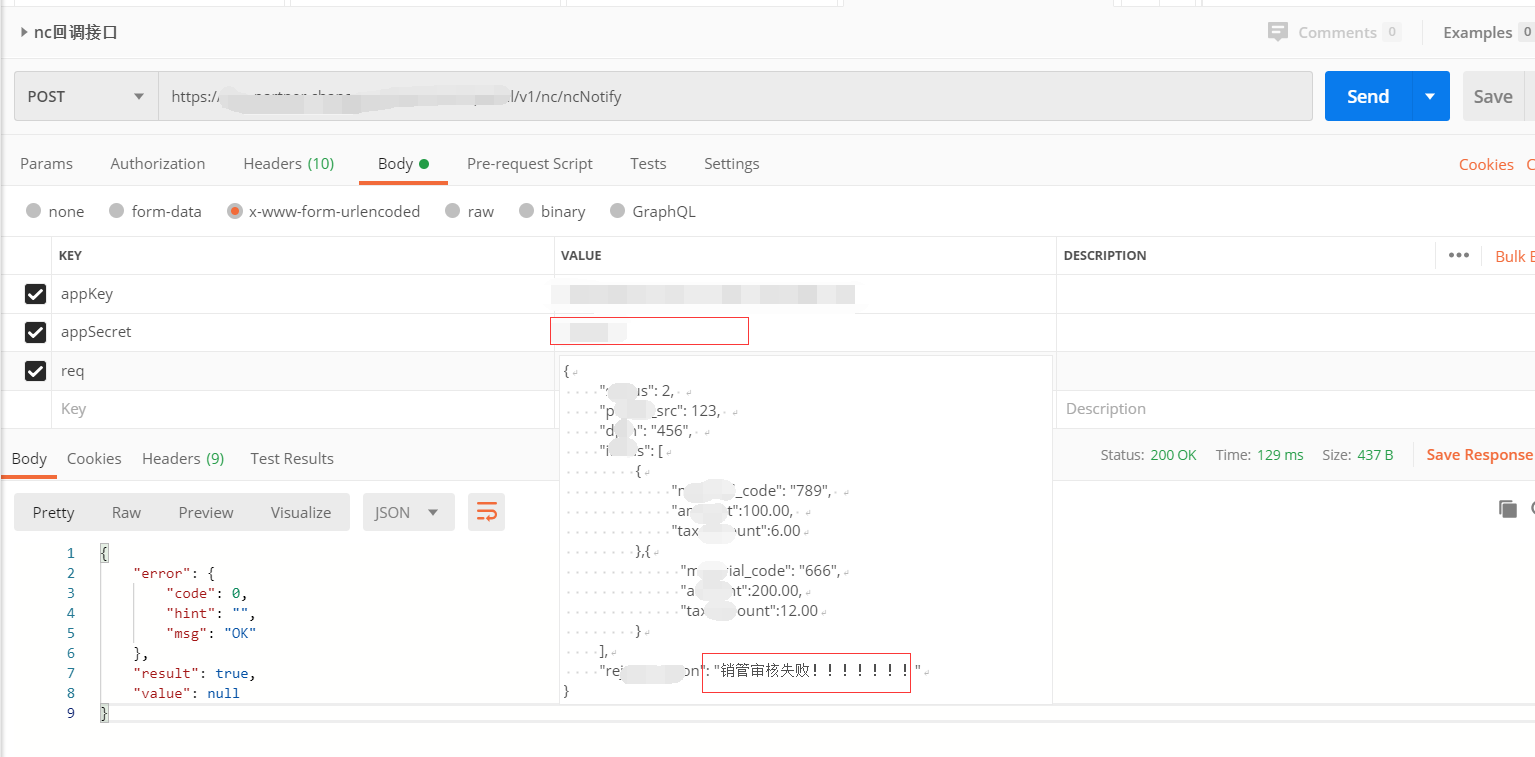Switch response view to Raw
Viewport: 1535px width, 757px height.
126,512
